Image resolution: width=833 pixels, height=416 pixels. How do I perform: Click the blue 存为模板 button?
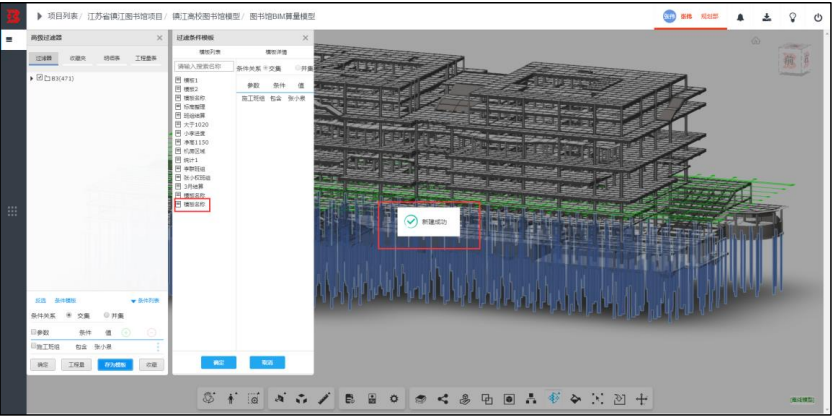tap(115, 364)
